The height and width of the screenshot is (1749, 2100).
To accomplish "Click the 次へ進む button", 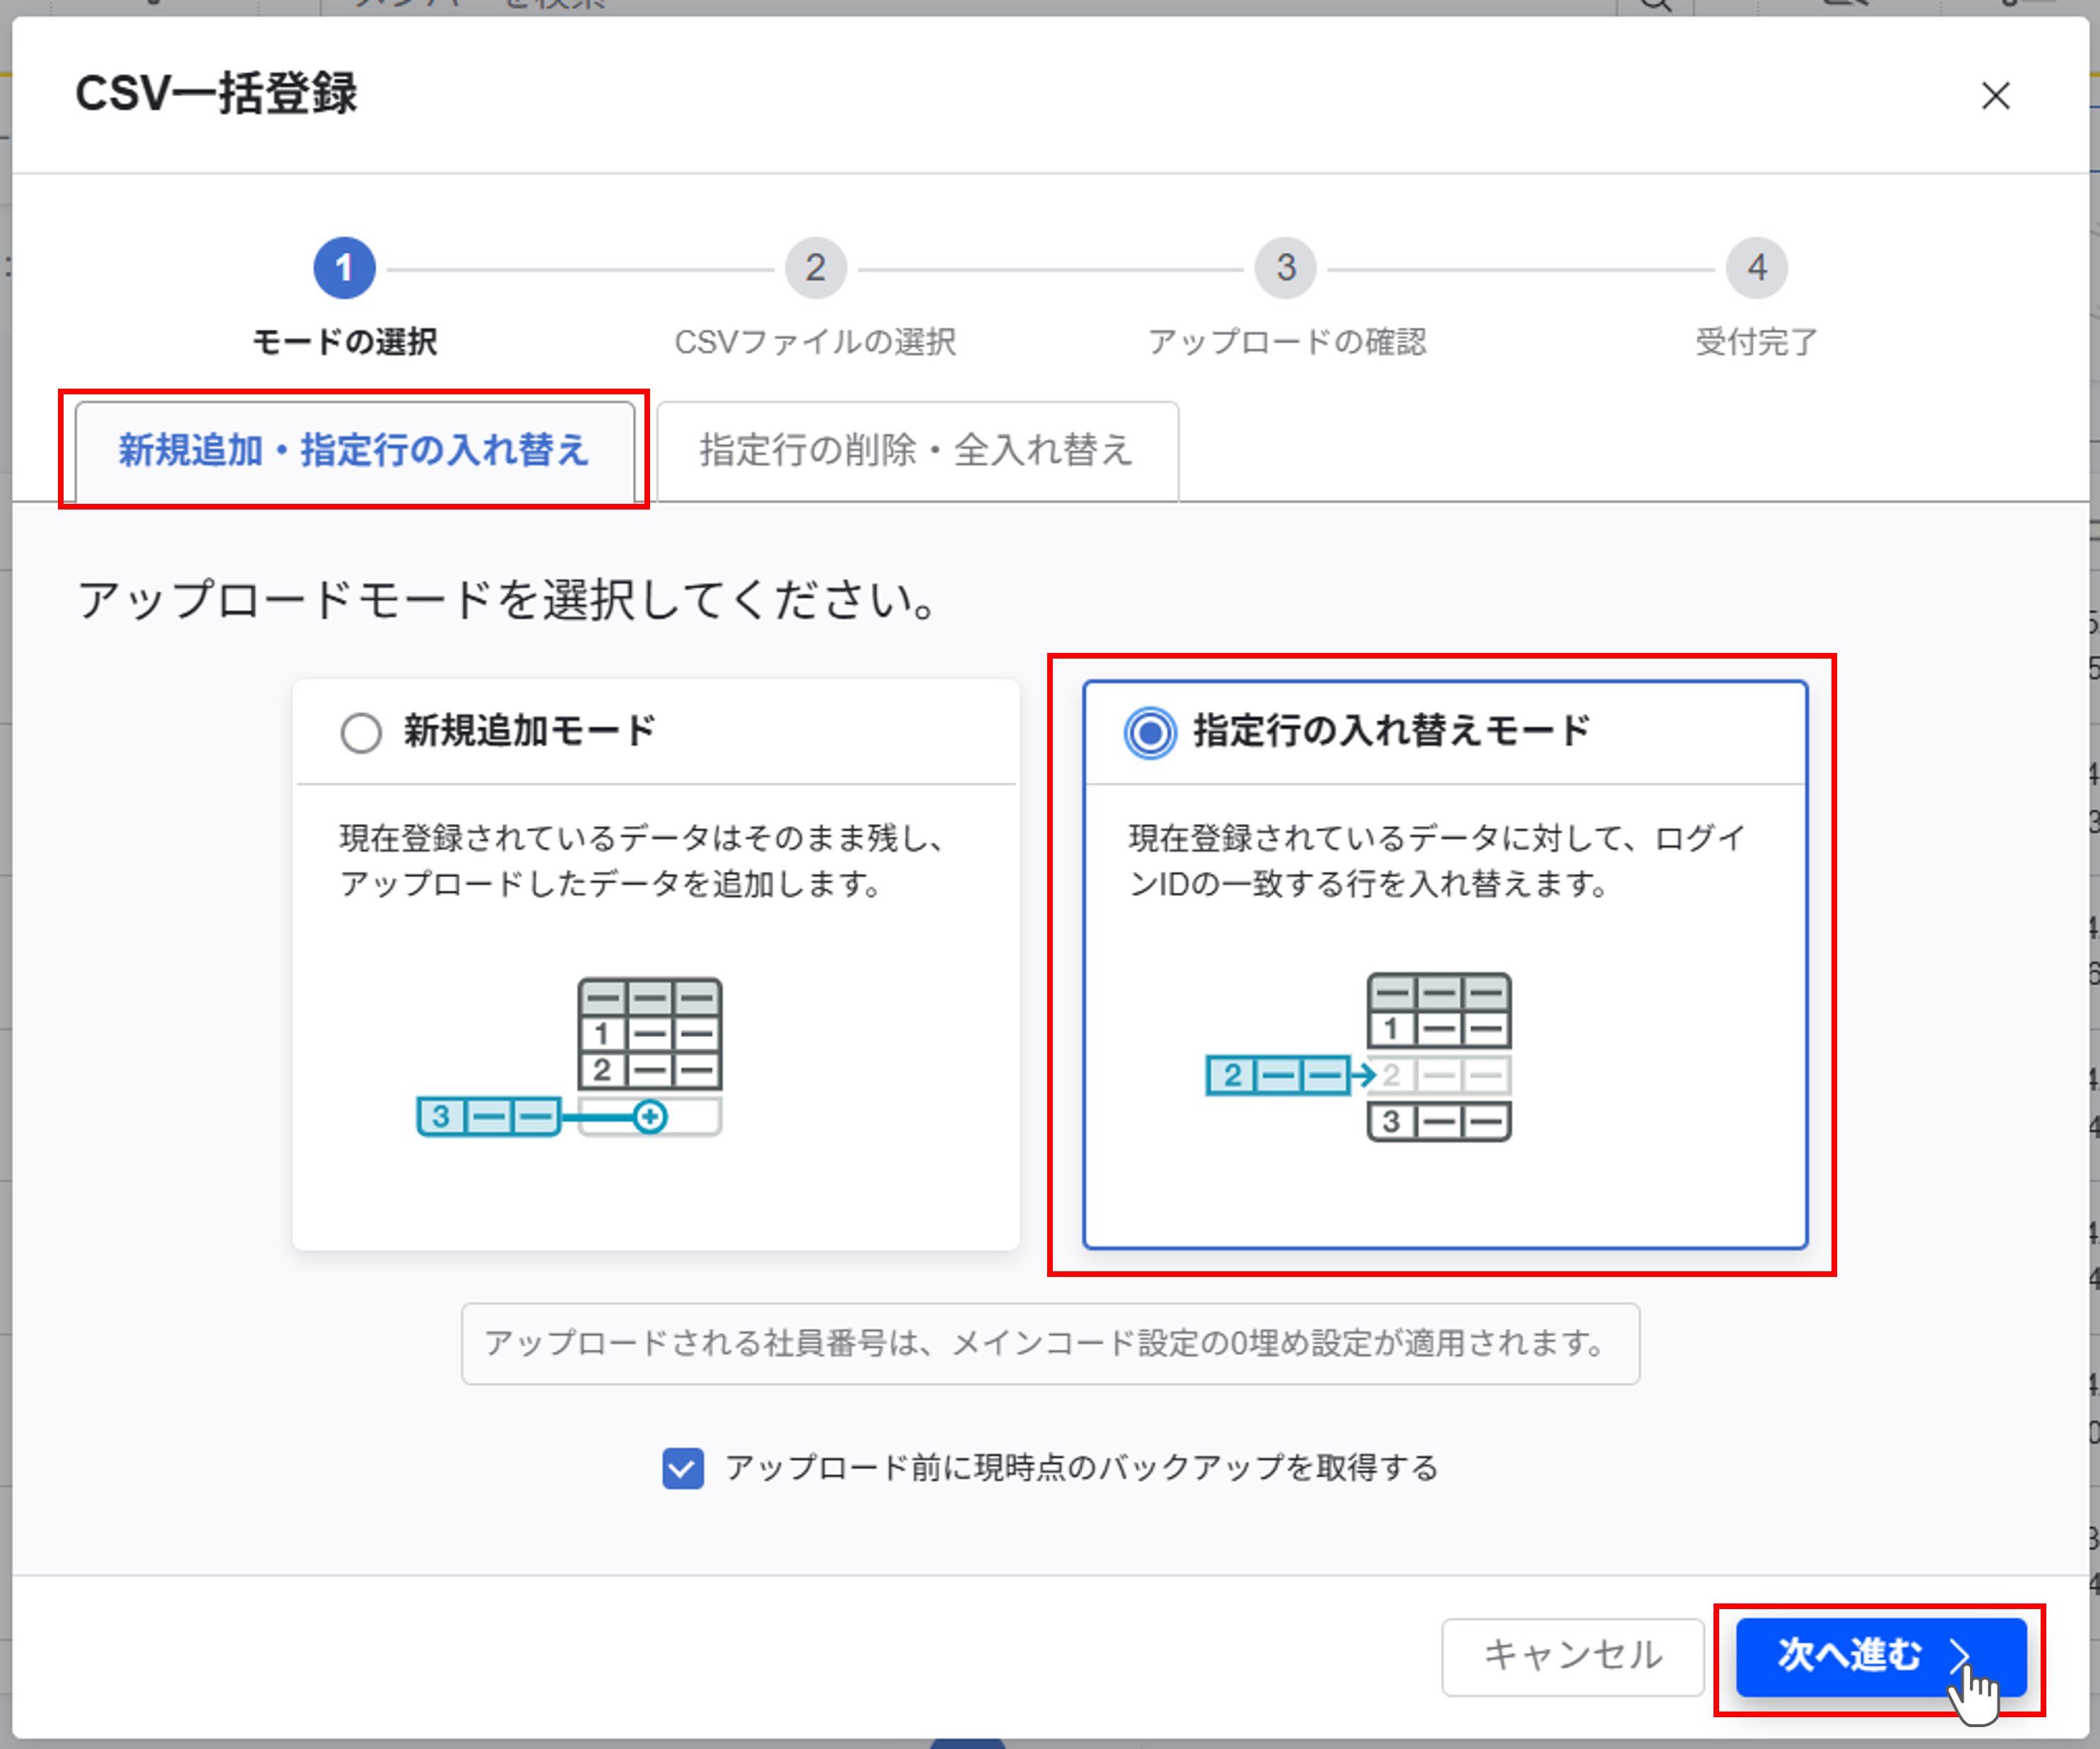I will 1881,1656.
